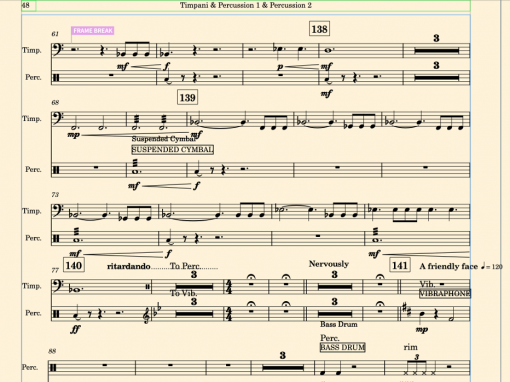Select the page header title text
The height and width of the screenshot is (382, 510).
click(246, 5)
